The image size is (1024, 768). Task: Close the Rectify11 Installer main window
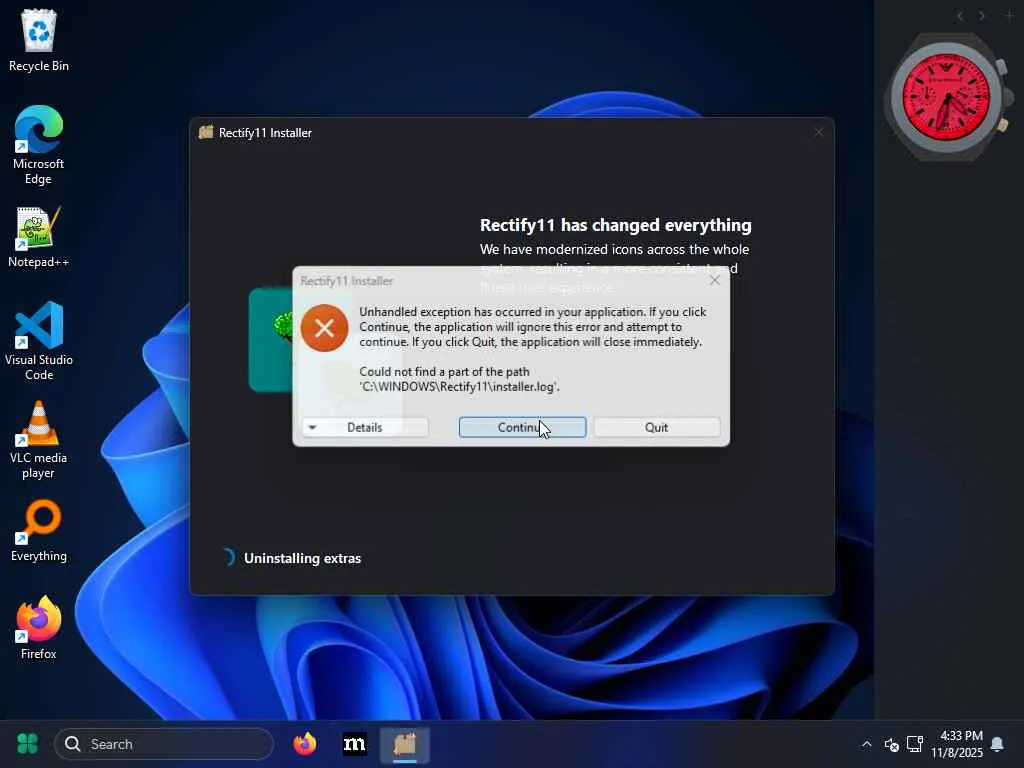[819, 133]
